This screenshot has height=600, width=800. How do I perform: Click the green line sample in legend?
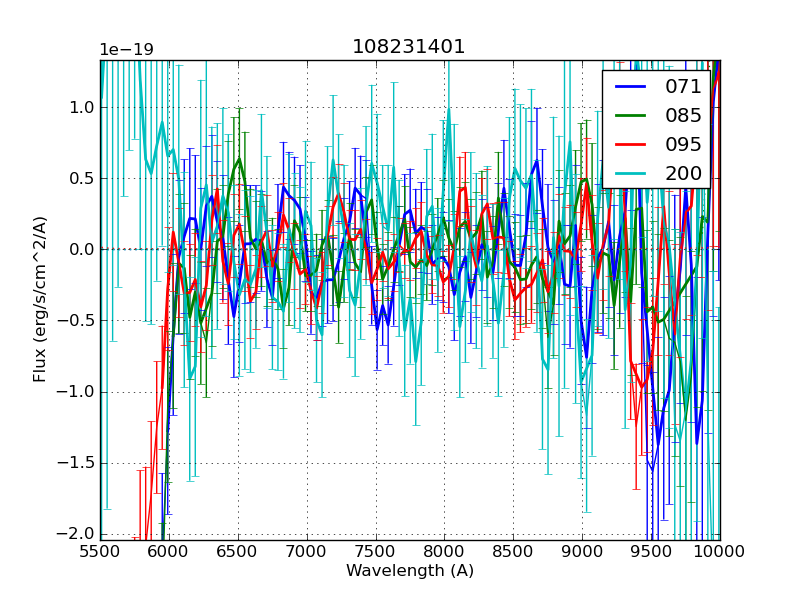[x=630, y=115]
